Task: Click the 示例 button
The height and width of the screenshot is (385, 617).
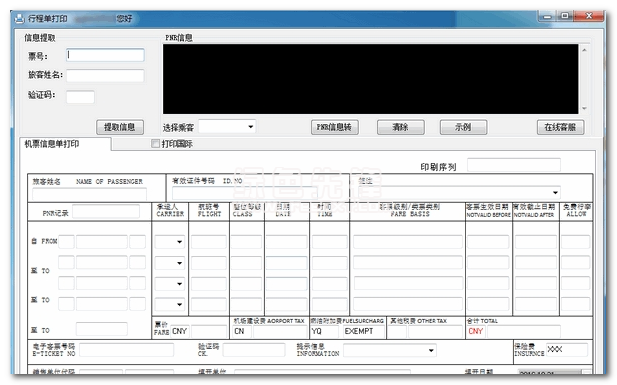Action: click(x=463, y=127)
